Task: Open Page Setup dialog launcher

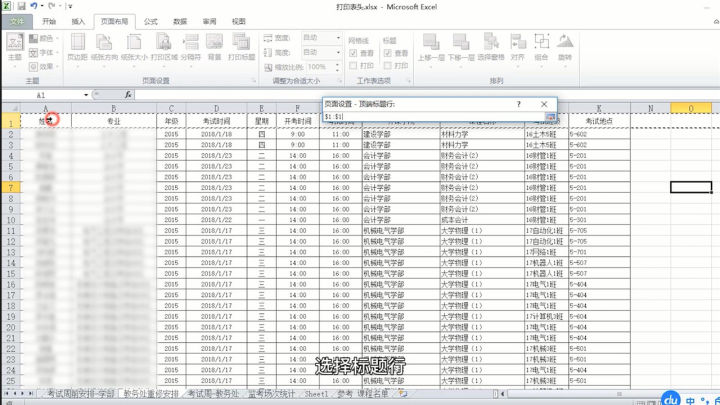Action: point(254,81)
